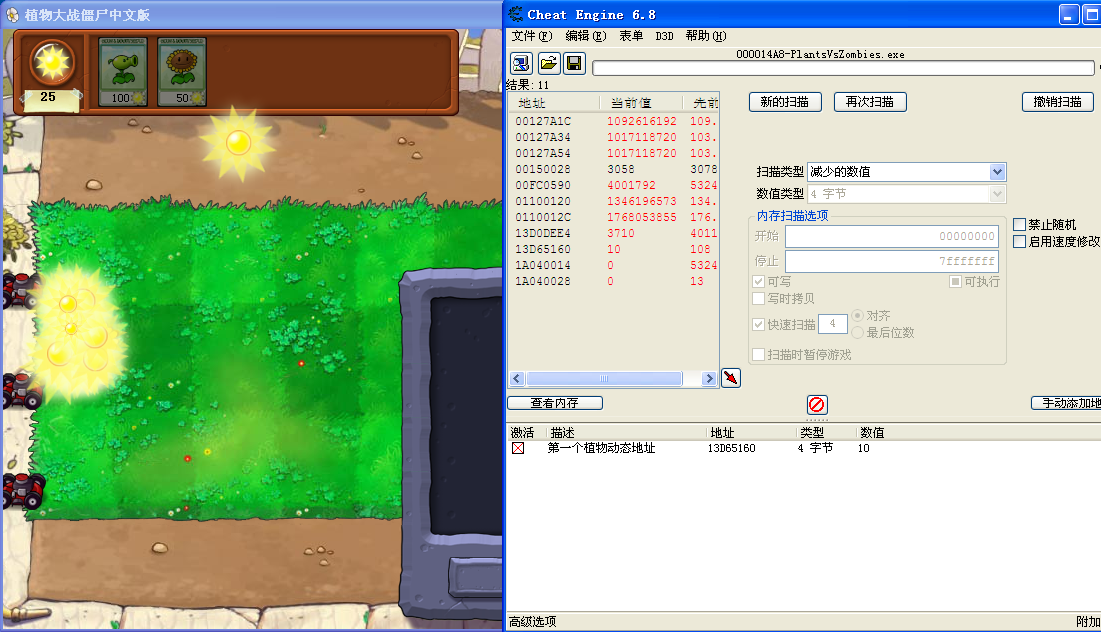Open the 帮助 menu

tap(706, 36)
